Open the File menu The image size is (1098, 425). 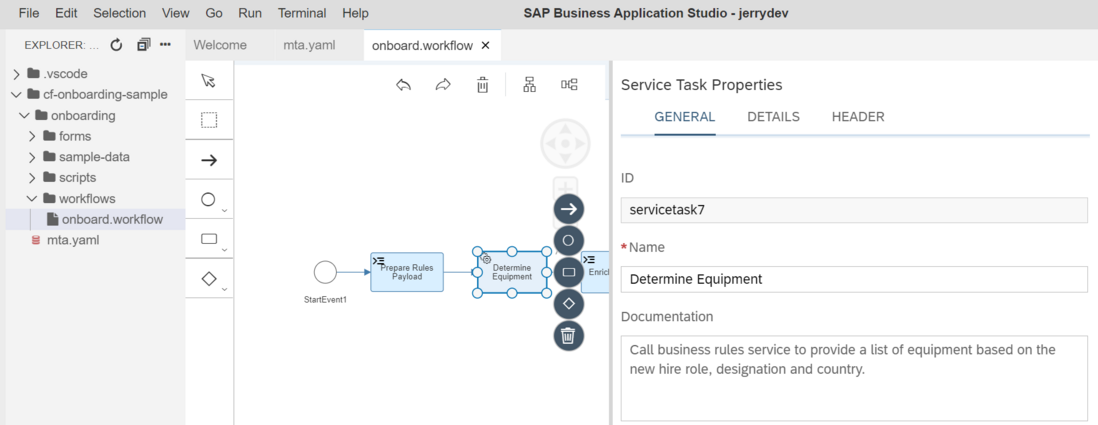click(x=29, y=13)
